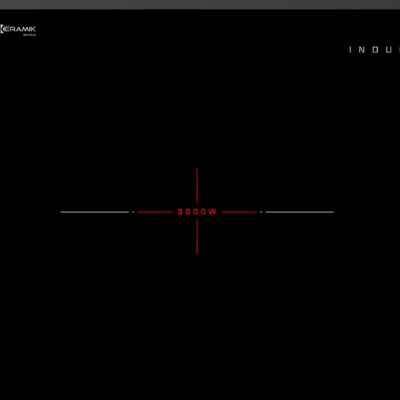Click the letter N in INDU heading

[362, 50]
